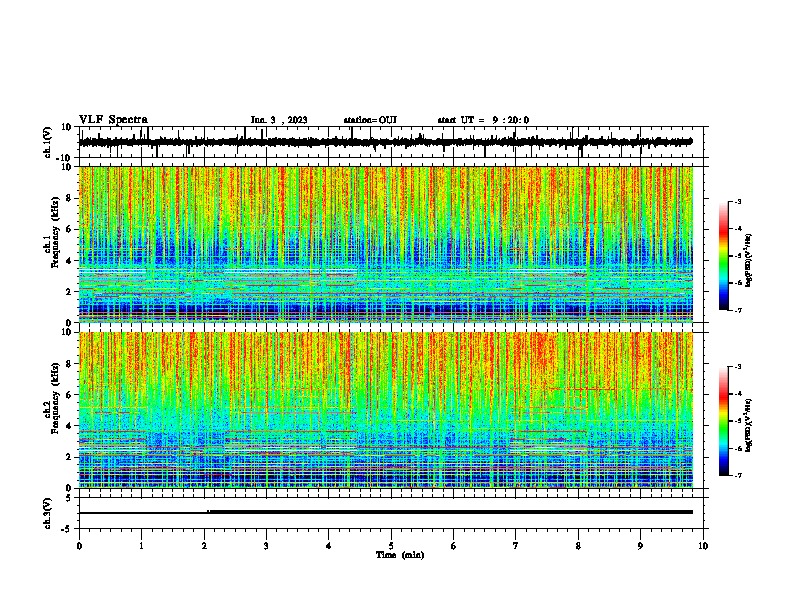792x612 pixels.
Task: Click the ch.3 voltage trace panel
Action: click(393, 513)
